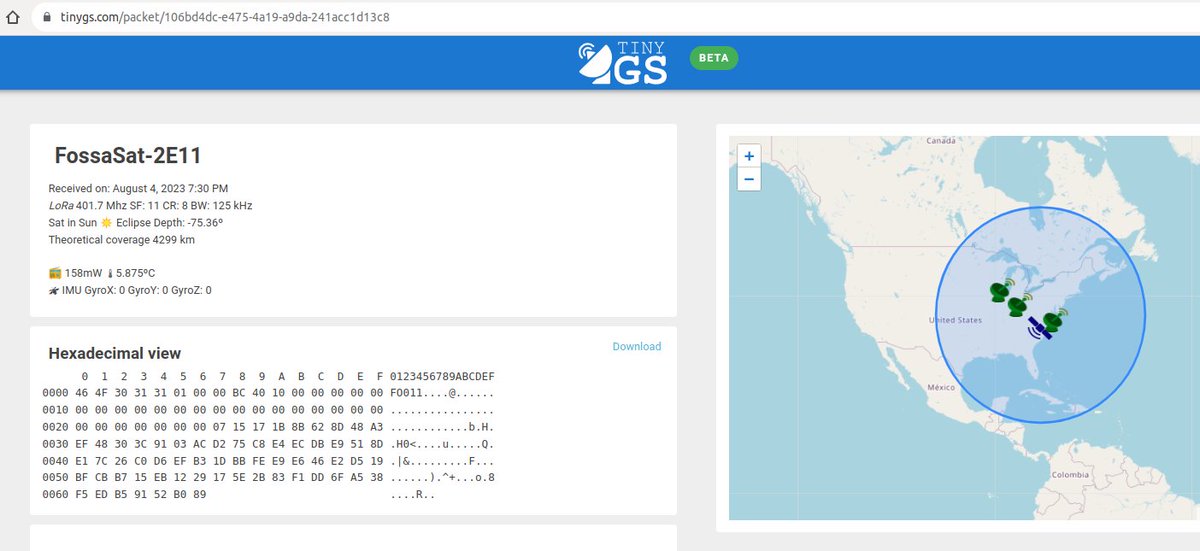This screenshot has height=551, width=1200.
Task: Zoom out the map with minus button
Action: (x=749, y=180)
